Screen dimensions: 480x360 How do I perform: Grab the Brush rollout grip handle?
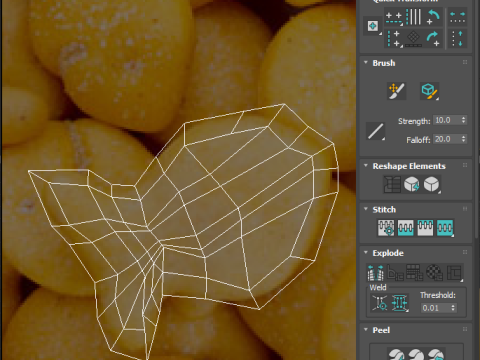(x=465, y=63)
